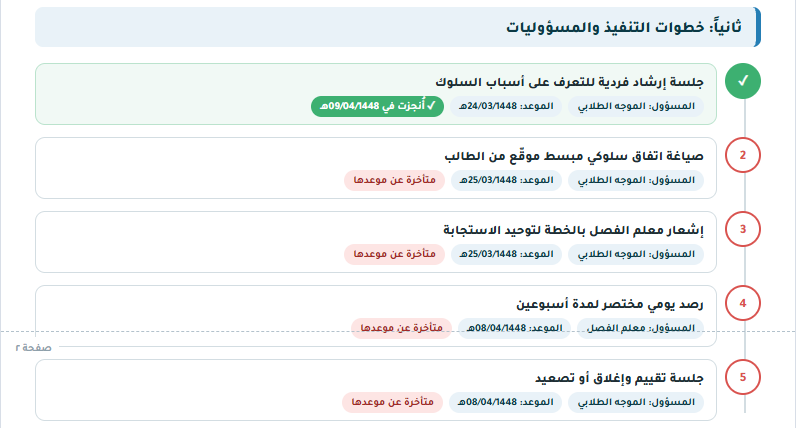Click the overdue badge in the رصد يومي step
This screenshot has height=428, width=796.
click(402, 328)
